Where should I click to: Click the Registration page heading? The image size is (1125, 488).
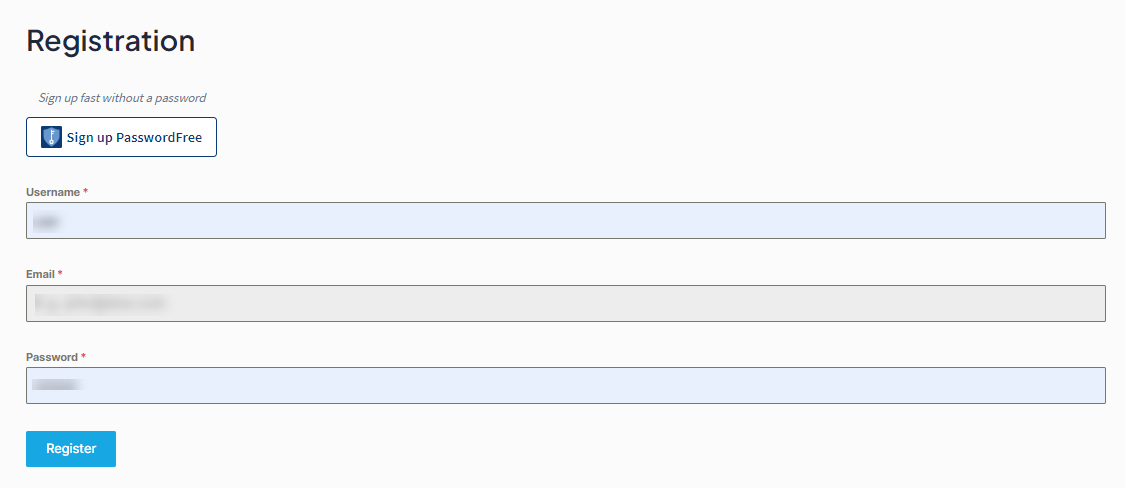(x=110, y=41)
